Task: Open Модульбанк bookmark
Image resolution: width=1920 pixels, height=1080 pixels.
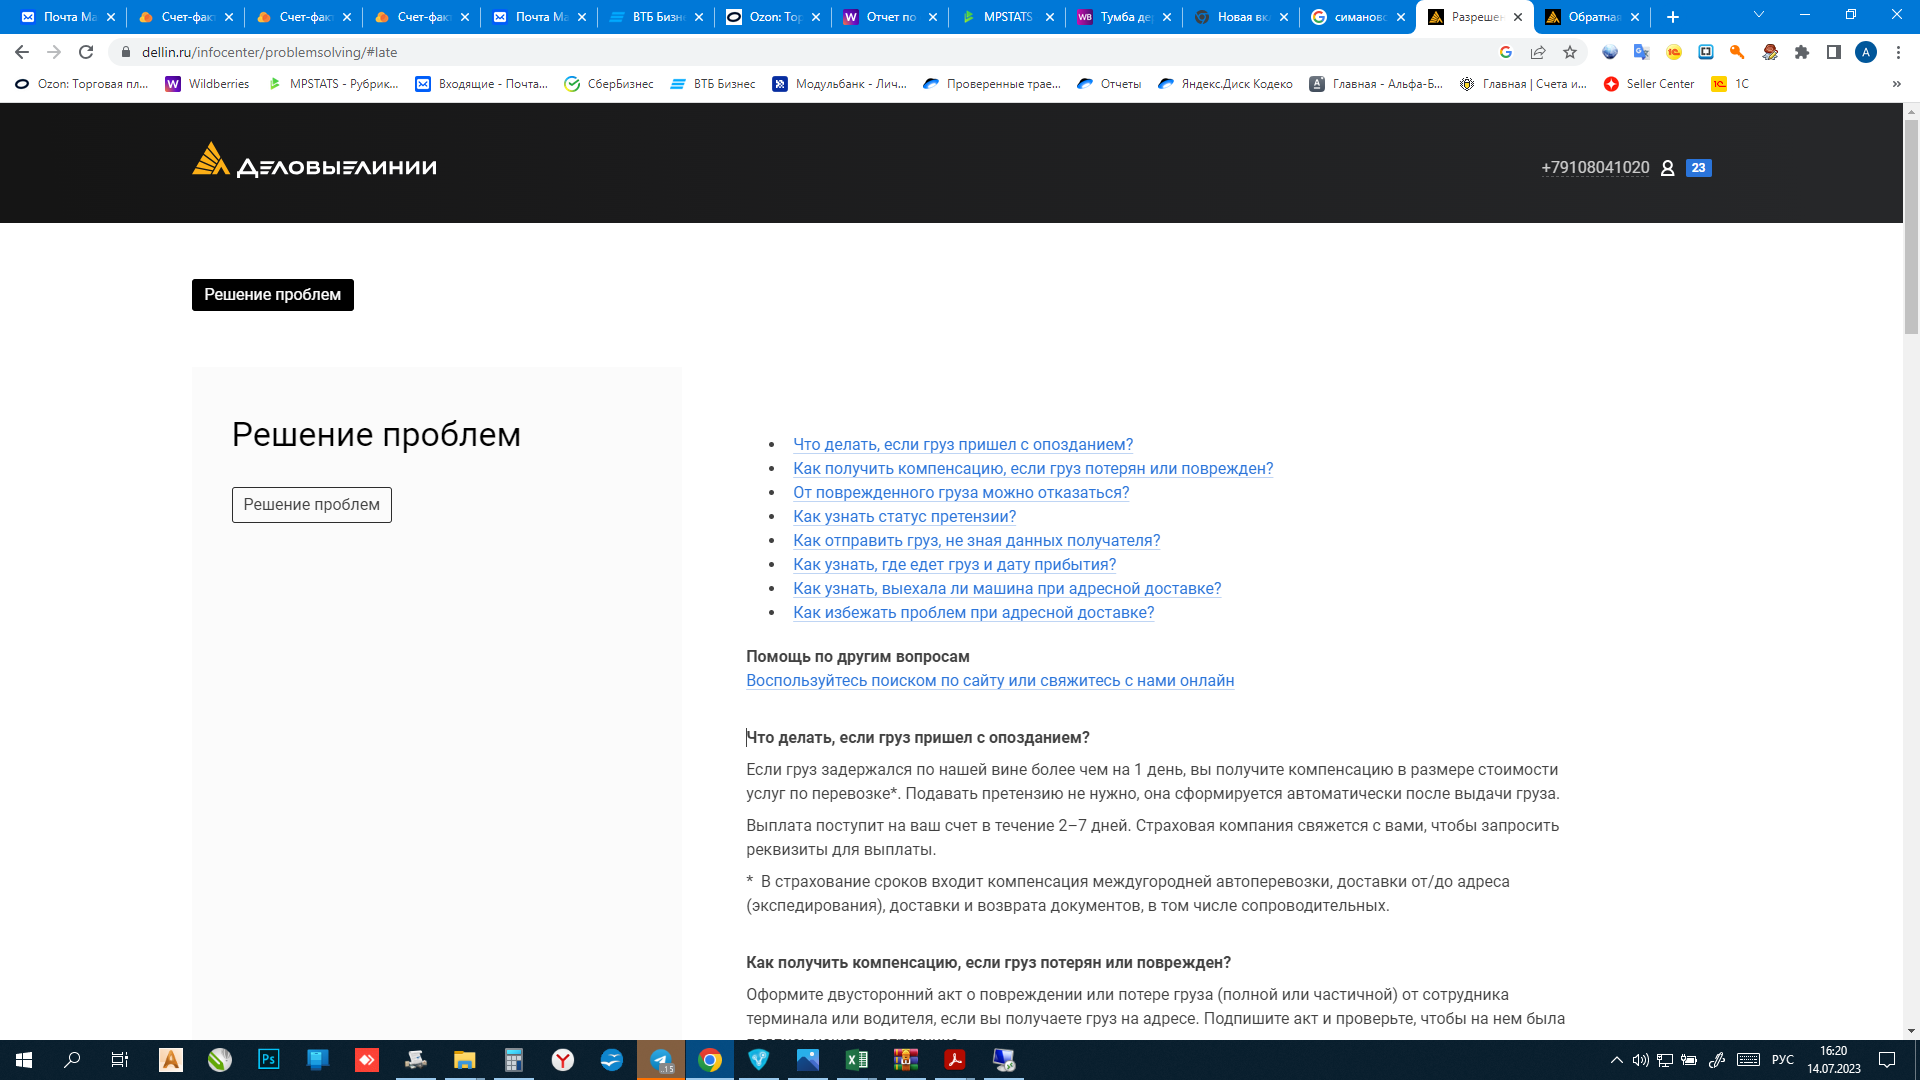Action: [840, 84]
